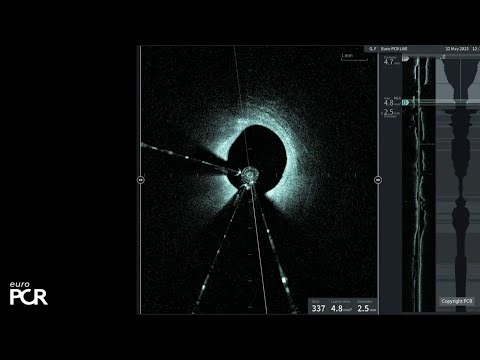480x360 pixels.
Task: Click the longitudinal L-mode vessel view
Action: pos(419,184)
